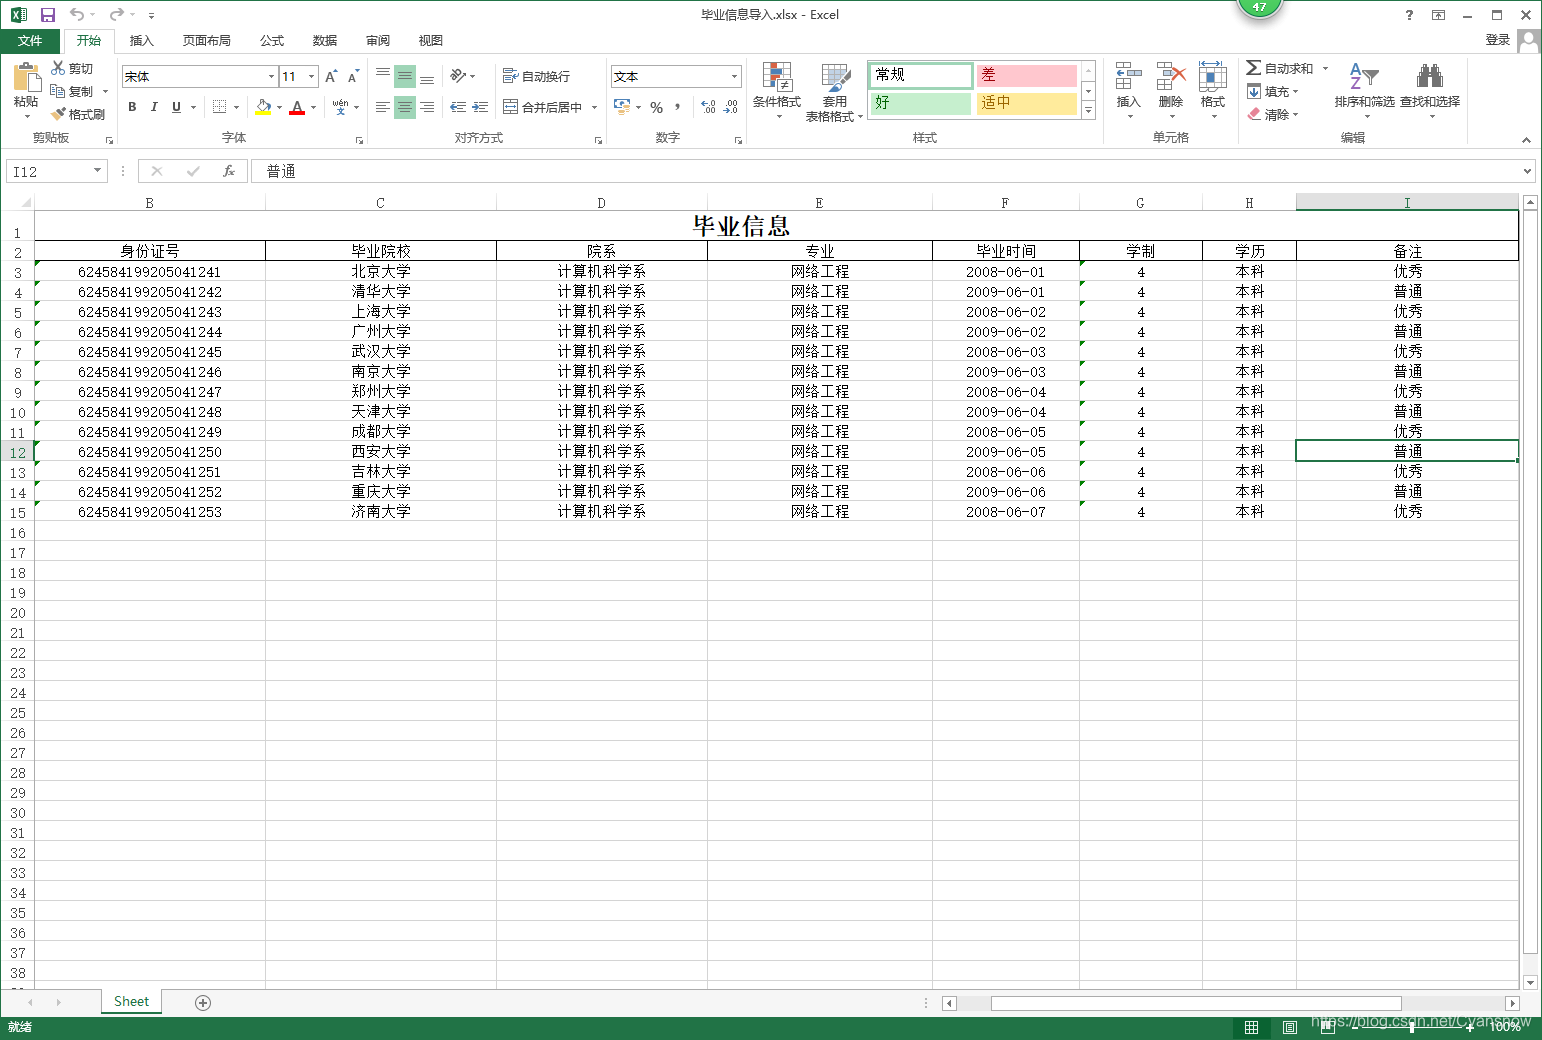
Task: Open Merge and Center options arrow
Action: (x=594, y=107)
